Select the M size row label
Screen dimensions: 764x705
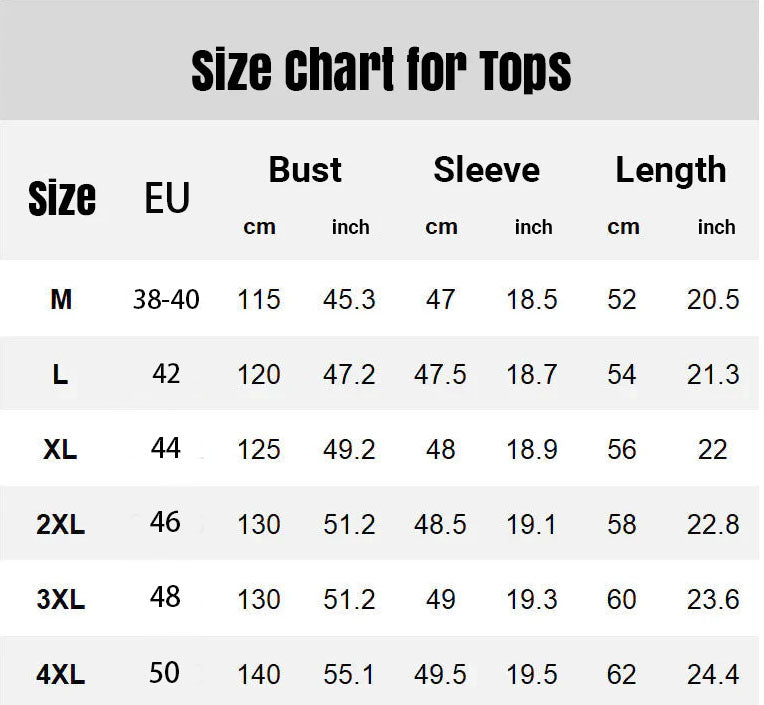(x=61, y=299)
